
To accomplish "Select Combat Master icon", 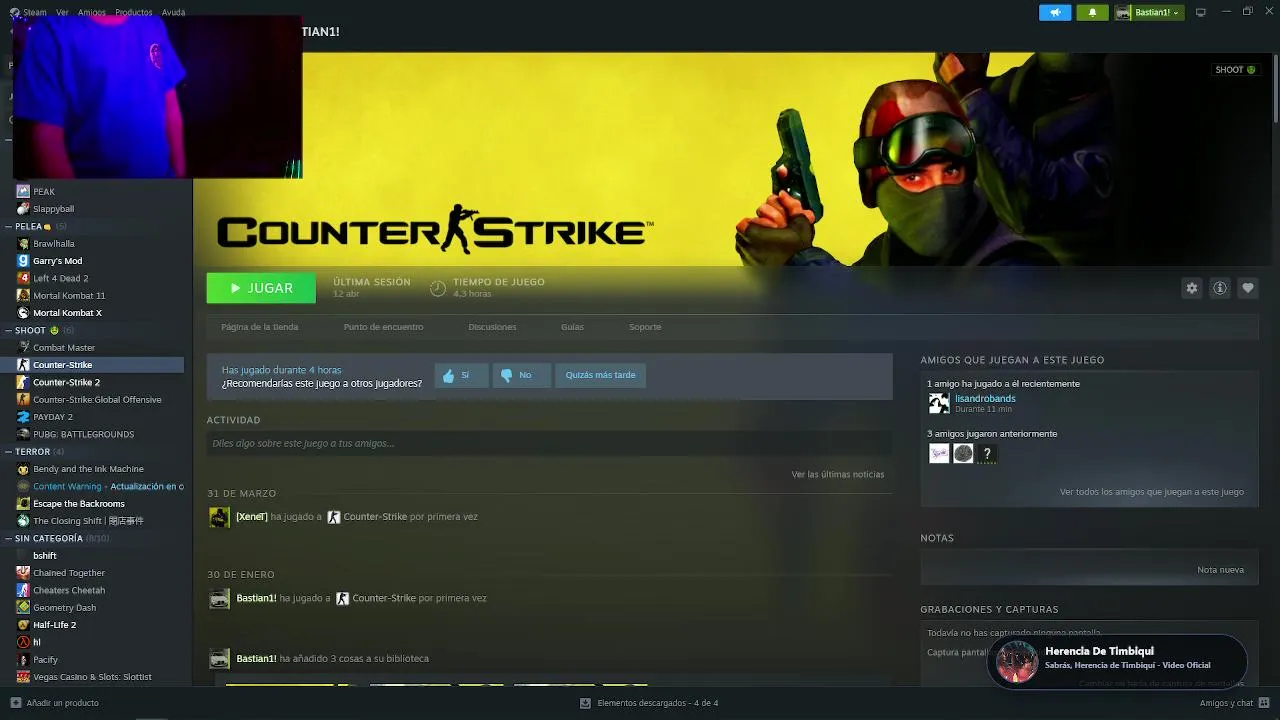I will click(x=23, y=348).
